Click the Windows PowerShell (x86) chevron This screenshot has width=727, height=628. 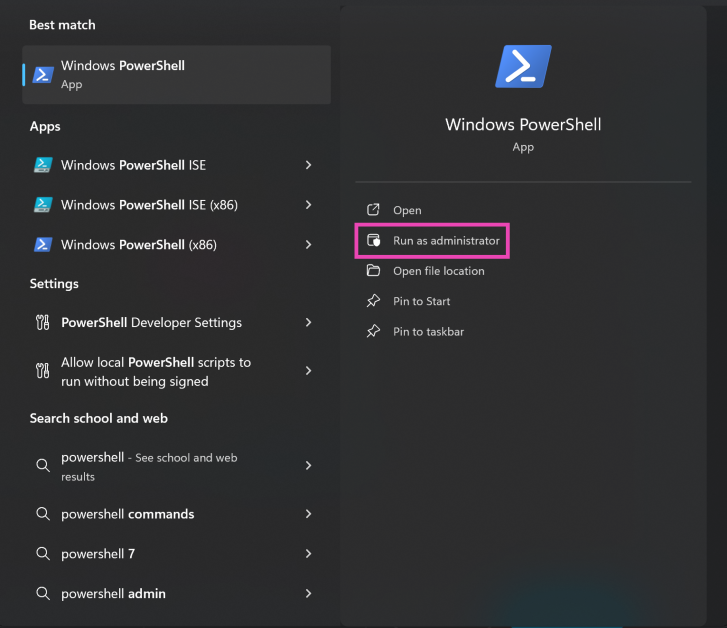[308, 244]
